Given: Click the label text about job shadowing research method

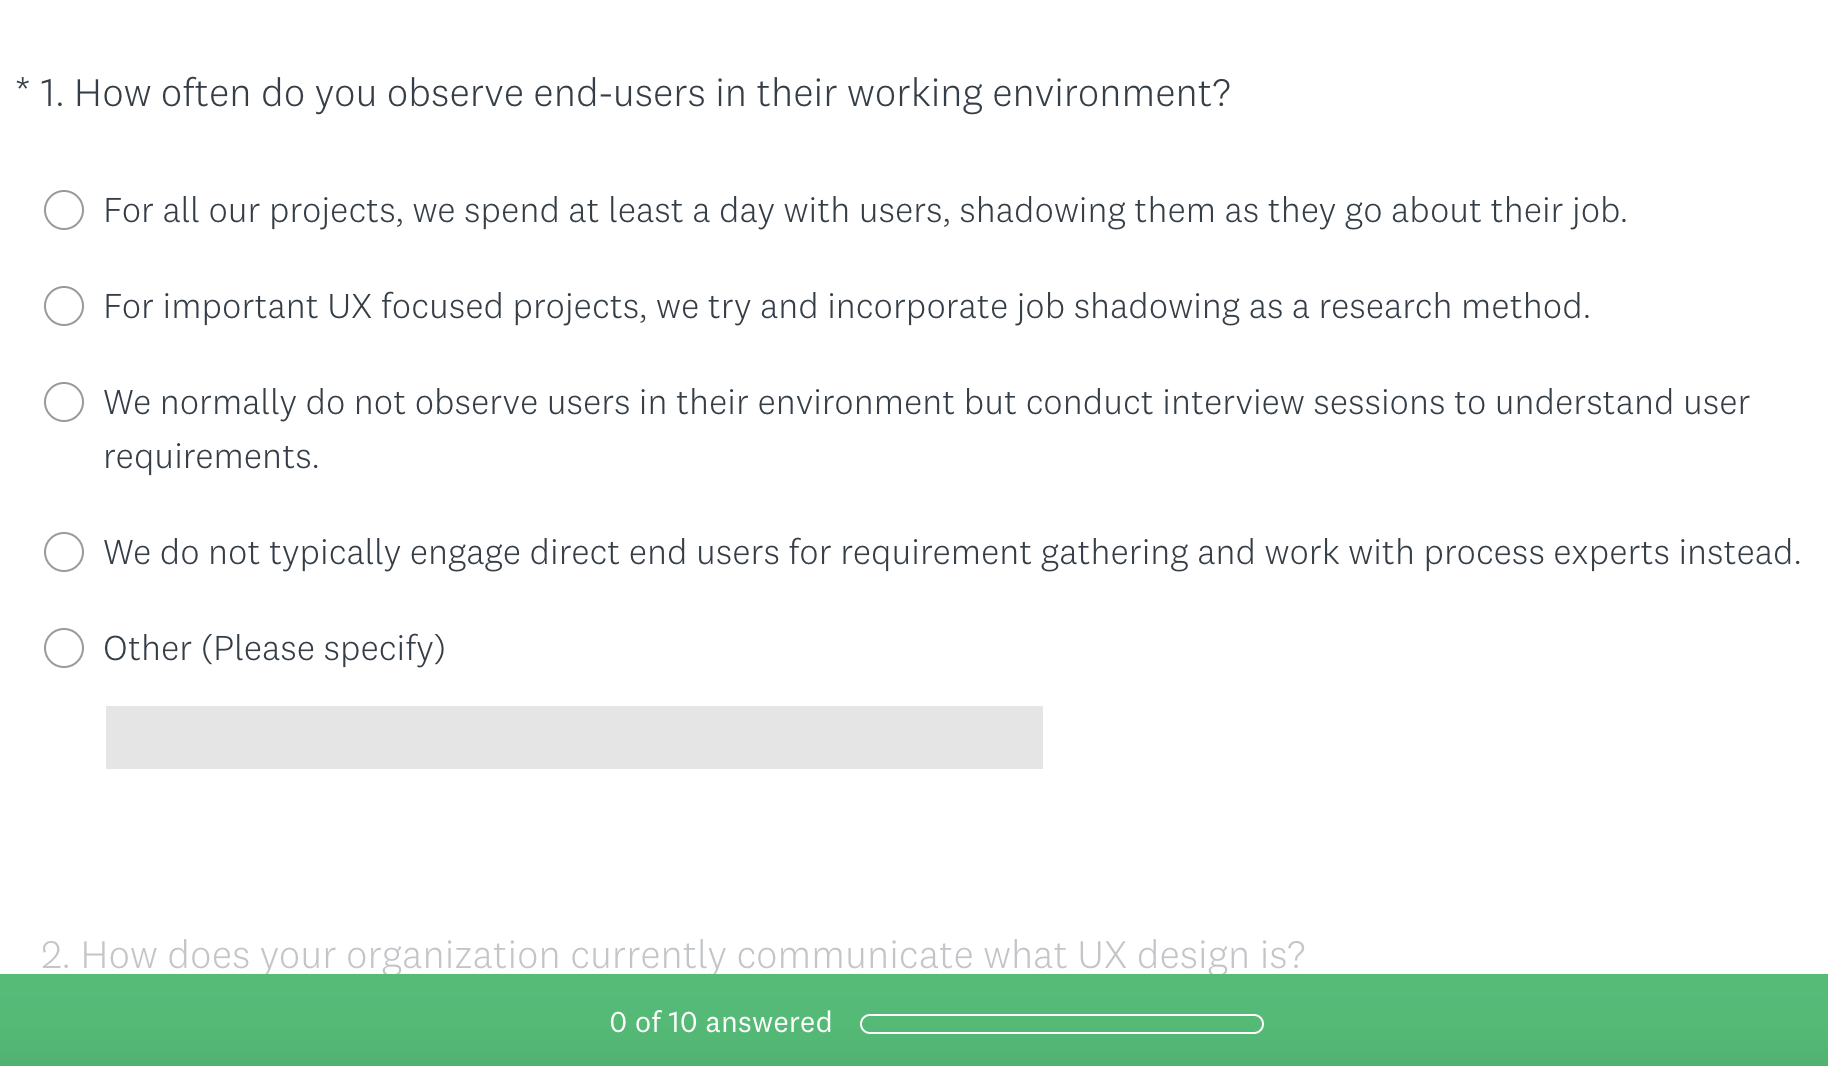Looking at the screenshot, I should pyautogui.click(x=847, y=306).
